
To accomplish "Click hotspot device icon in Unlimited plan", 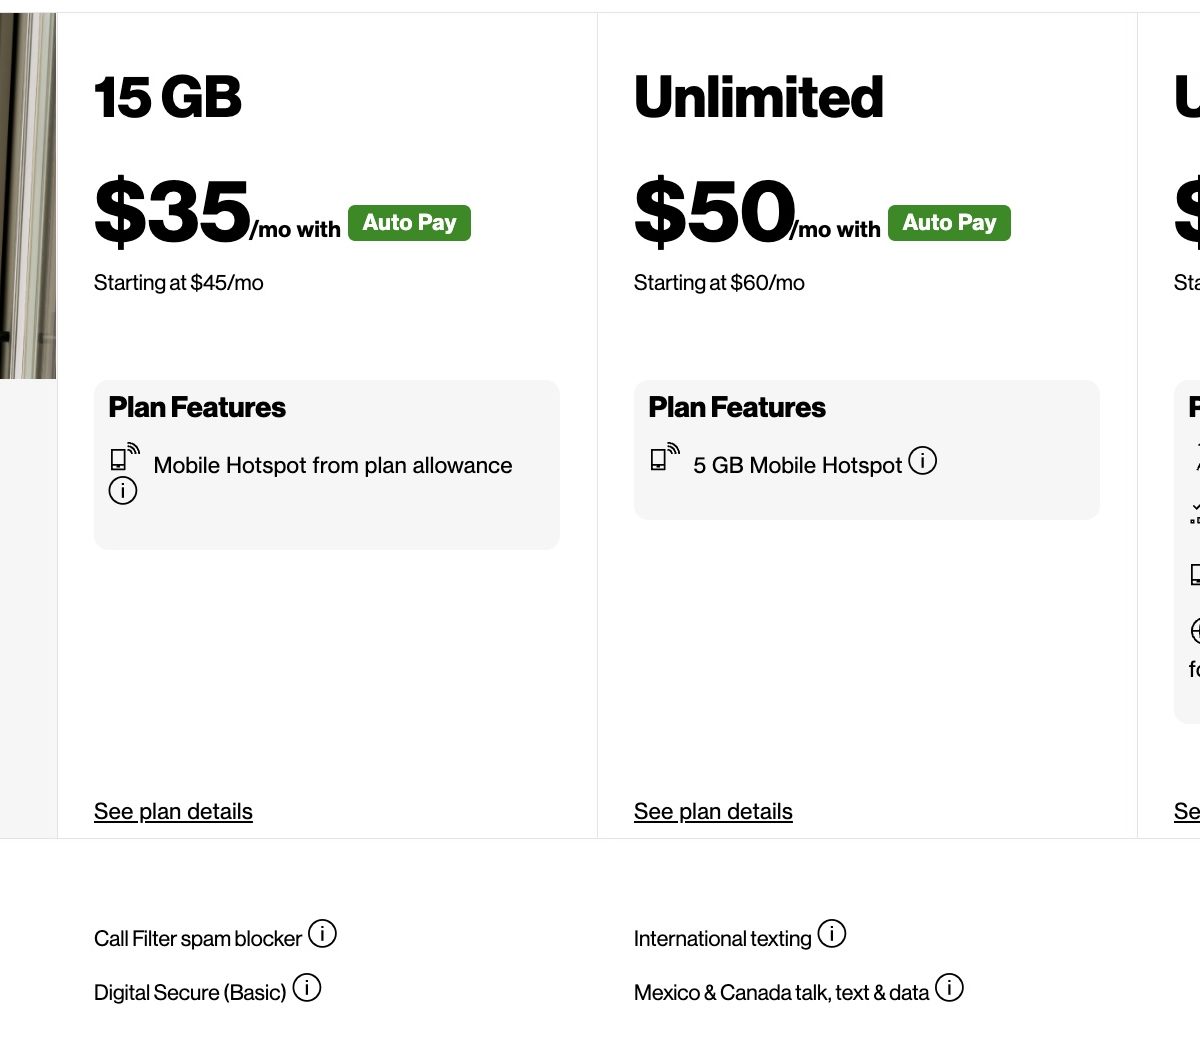I will click(x=664, y=457).
